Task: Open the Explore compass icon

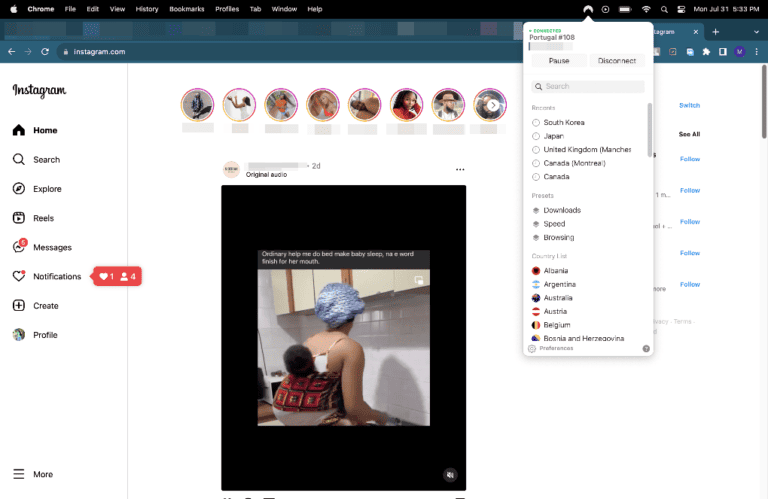Action: click(x=19, y=189)
